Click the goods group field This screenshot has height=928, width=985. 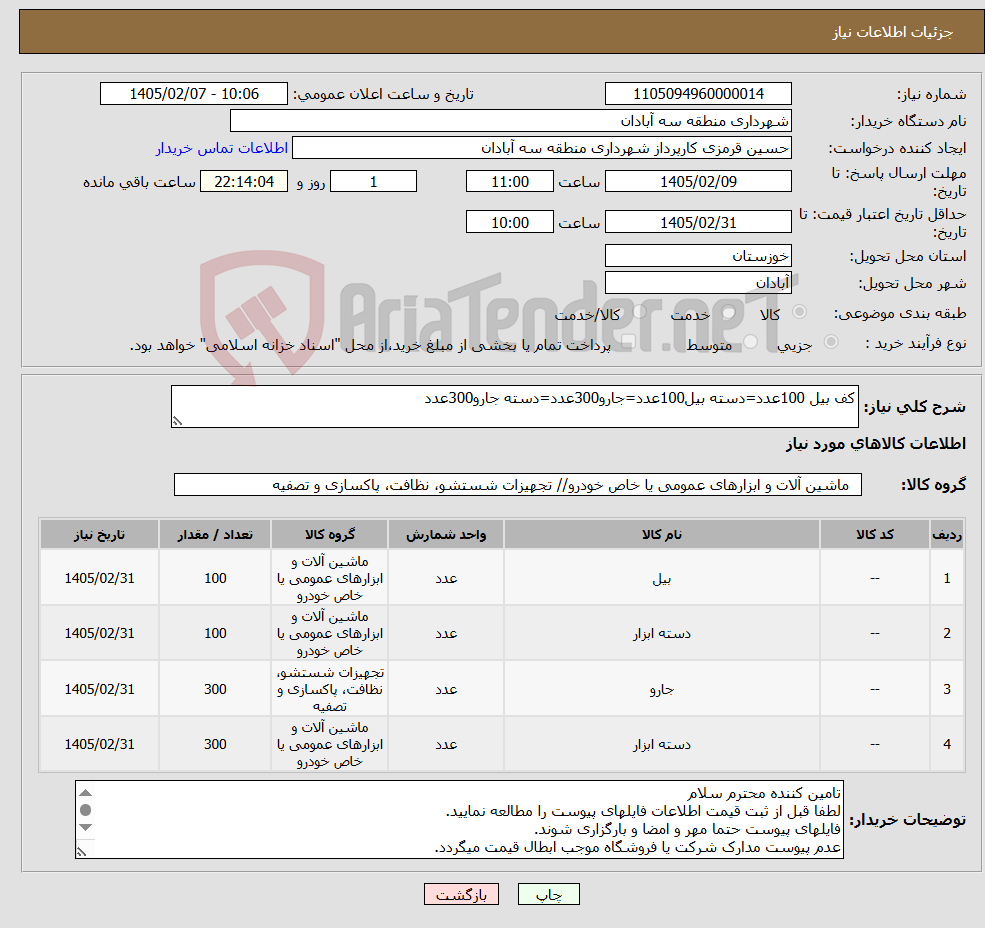tap(518, 484)
